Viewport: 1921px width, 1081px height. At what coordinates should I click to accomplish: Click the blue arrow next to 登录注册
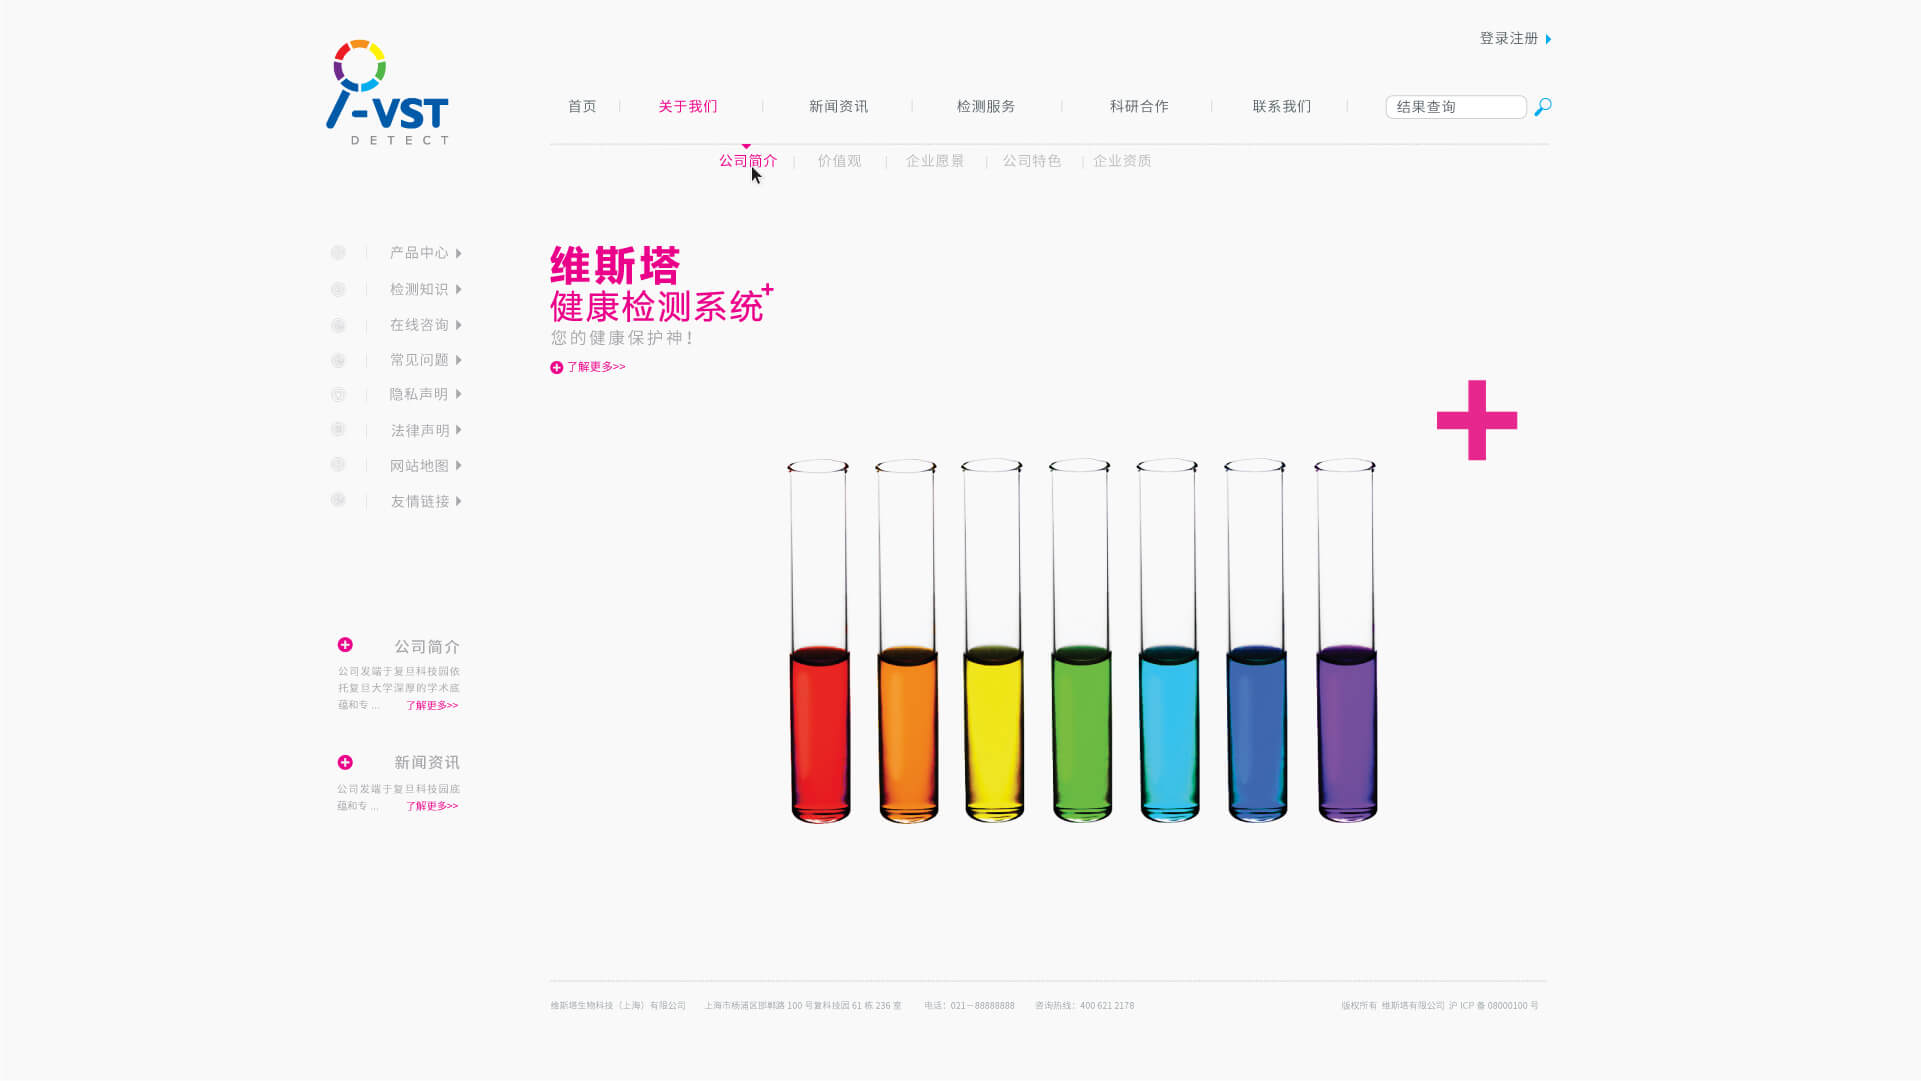click(x=1549, y=39)
